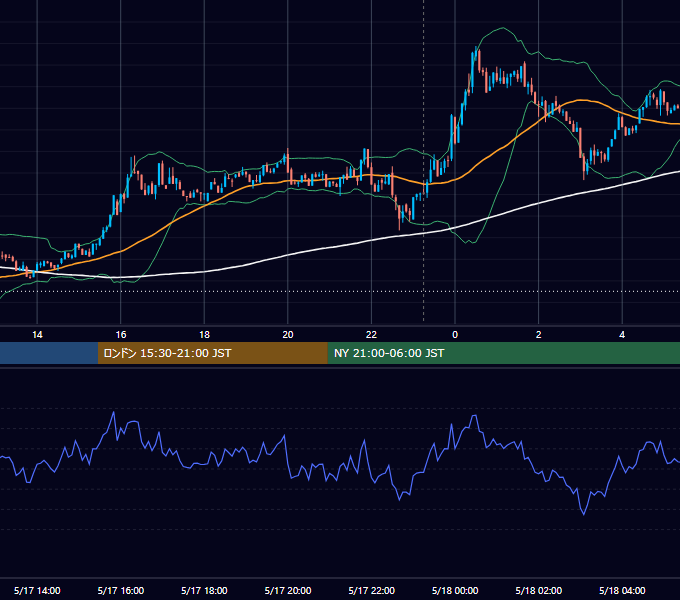
Task: Click the 5/17 20:00 timestamp label
Action: tap(288, 590)
